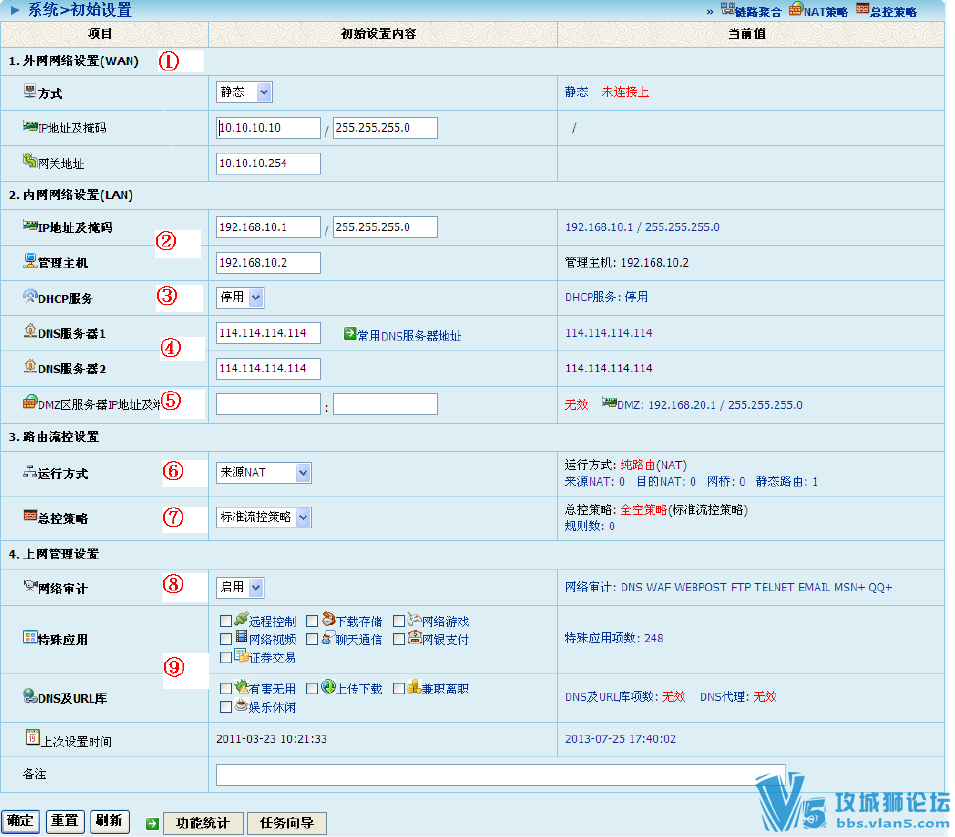Open the 常用DNS服务器地址 link
This screenshot has width=955, height=837.
(409, 335)
